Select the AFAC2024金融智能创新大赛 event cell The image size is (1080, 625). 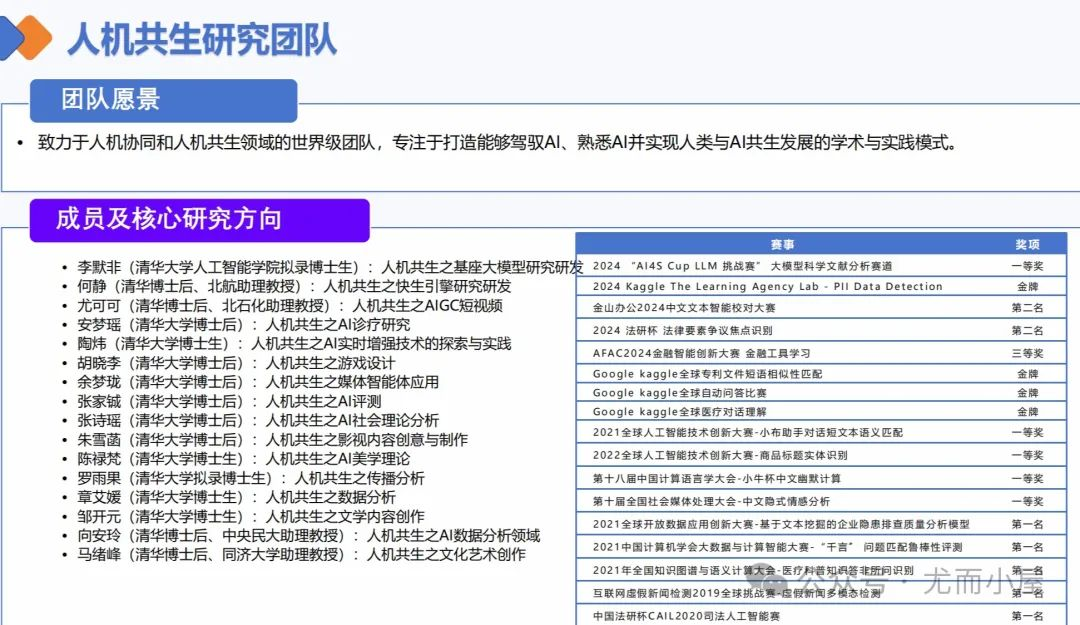[x=701, y=354]
